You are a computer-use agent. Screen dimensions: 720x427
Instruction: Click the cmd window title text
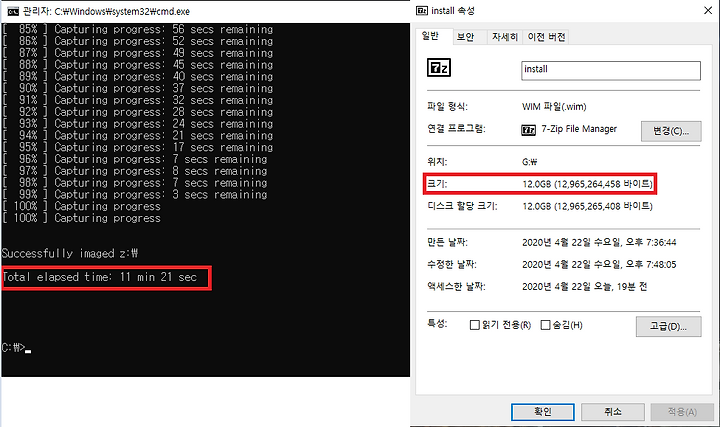(106, 11)
